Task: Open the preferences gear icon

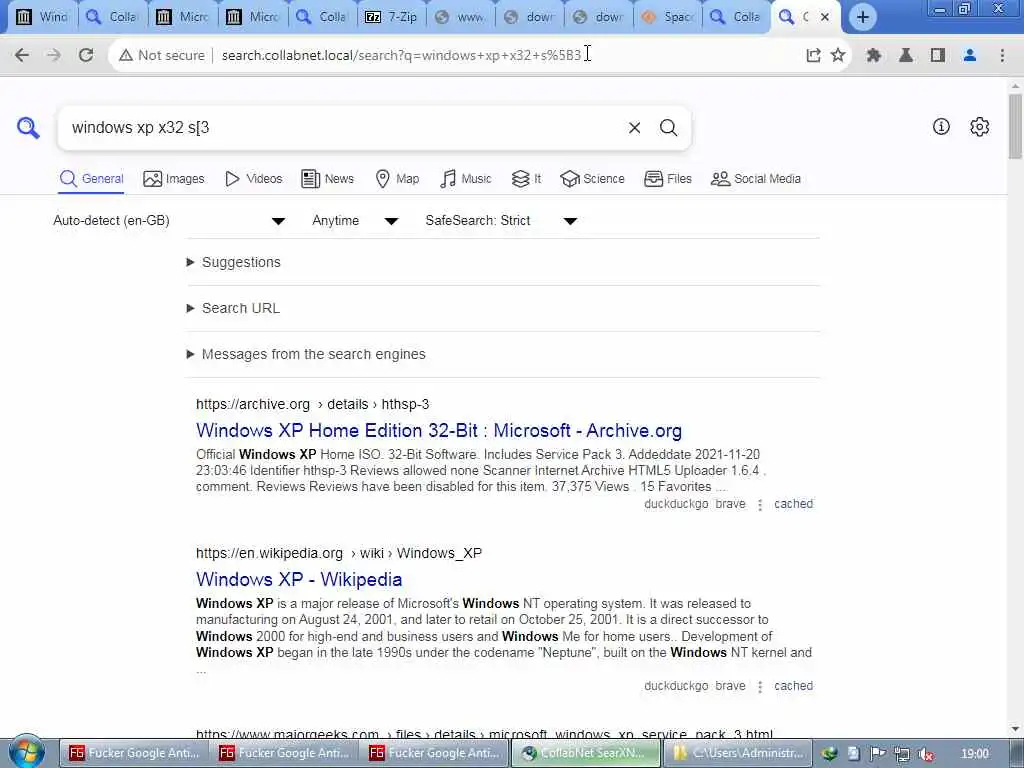Action: tap(980, 127)
